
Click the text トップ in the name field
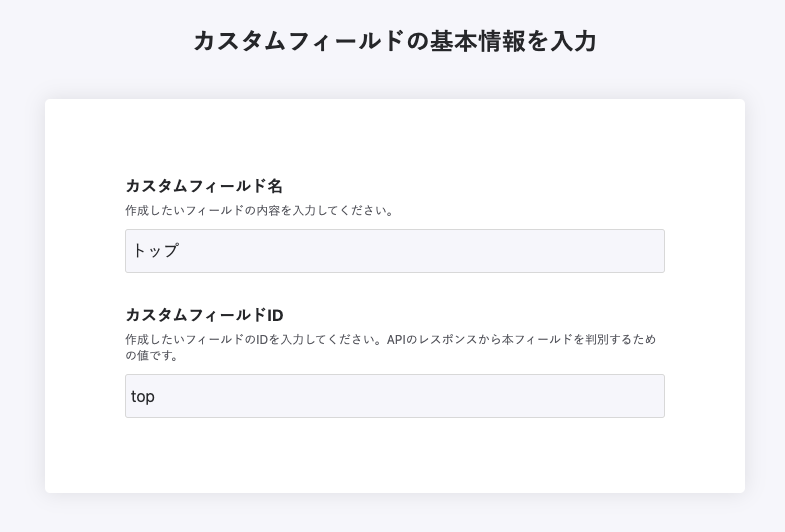(155, 251)
